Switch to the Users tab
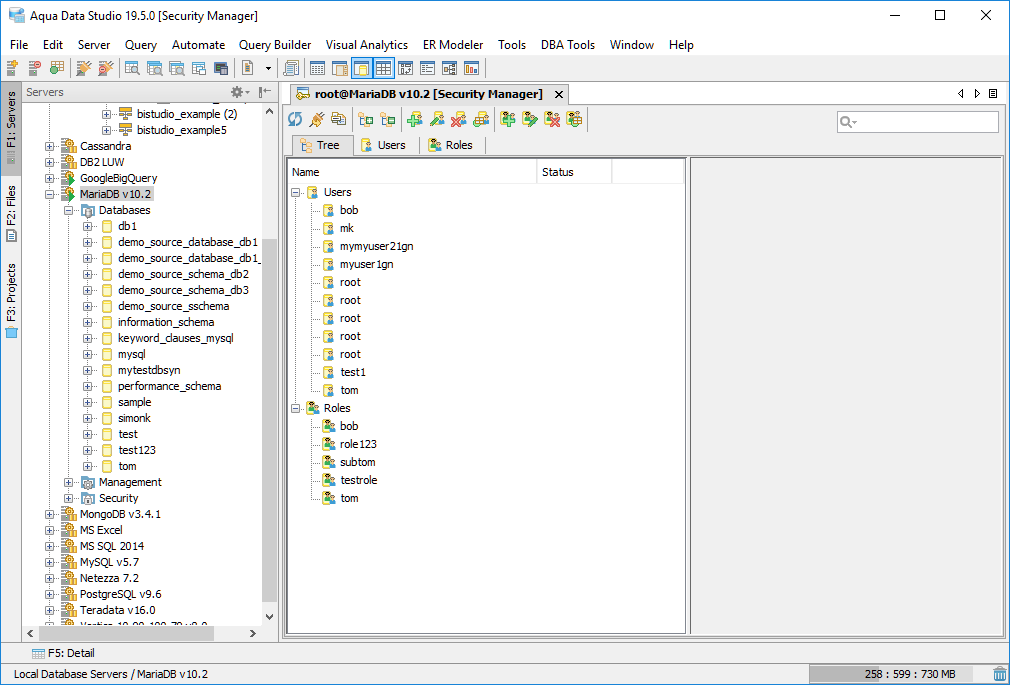The height and width of the screenshot is (685, 1010). (384, 145)
